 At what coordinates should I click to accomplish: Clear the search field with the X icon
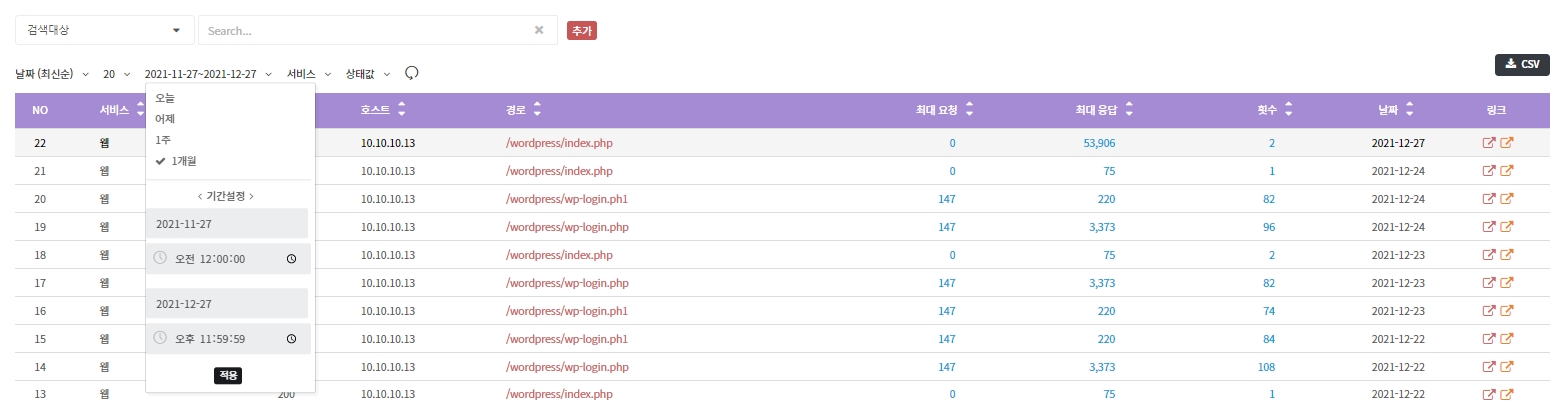[539, 30]
